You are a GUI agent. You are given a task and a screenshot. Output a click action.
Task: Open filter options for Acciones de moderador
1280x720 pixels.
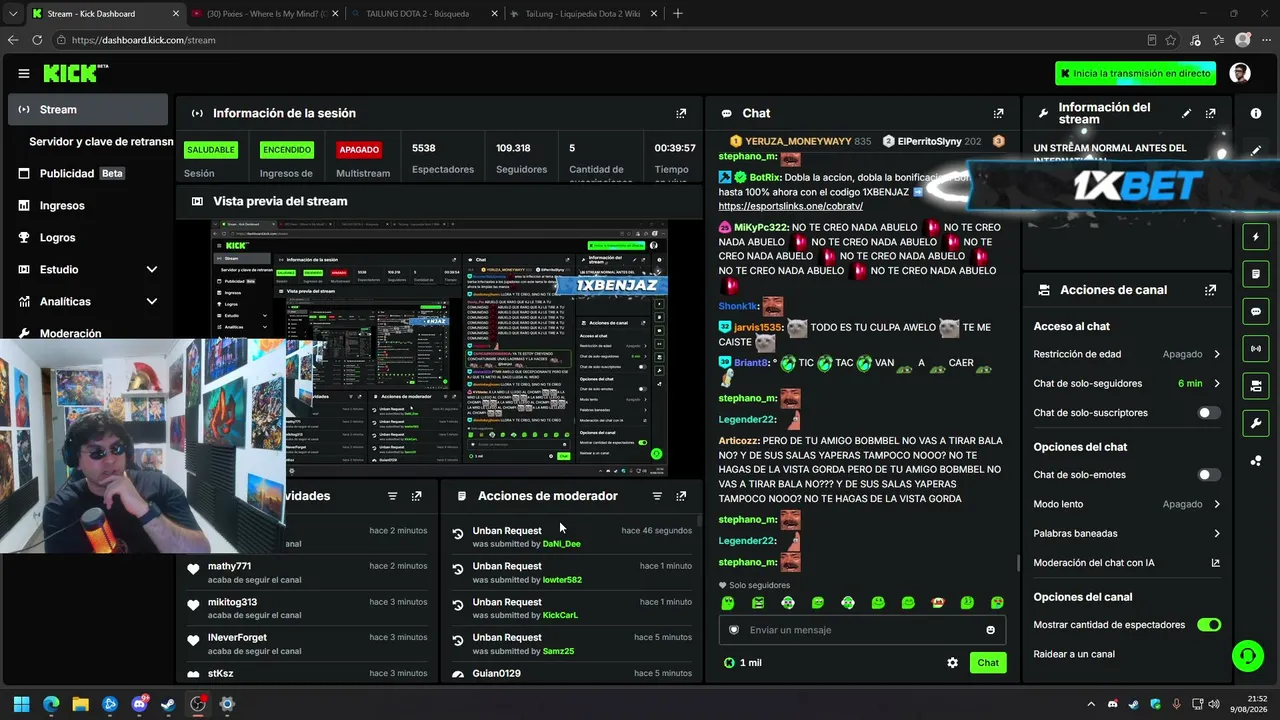pos(657,496)
